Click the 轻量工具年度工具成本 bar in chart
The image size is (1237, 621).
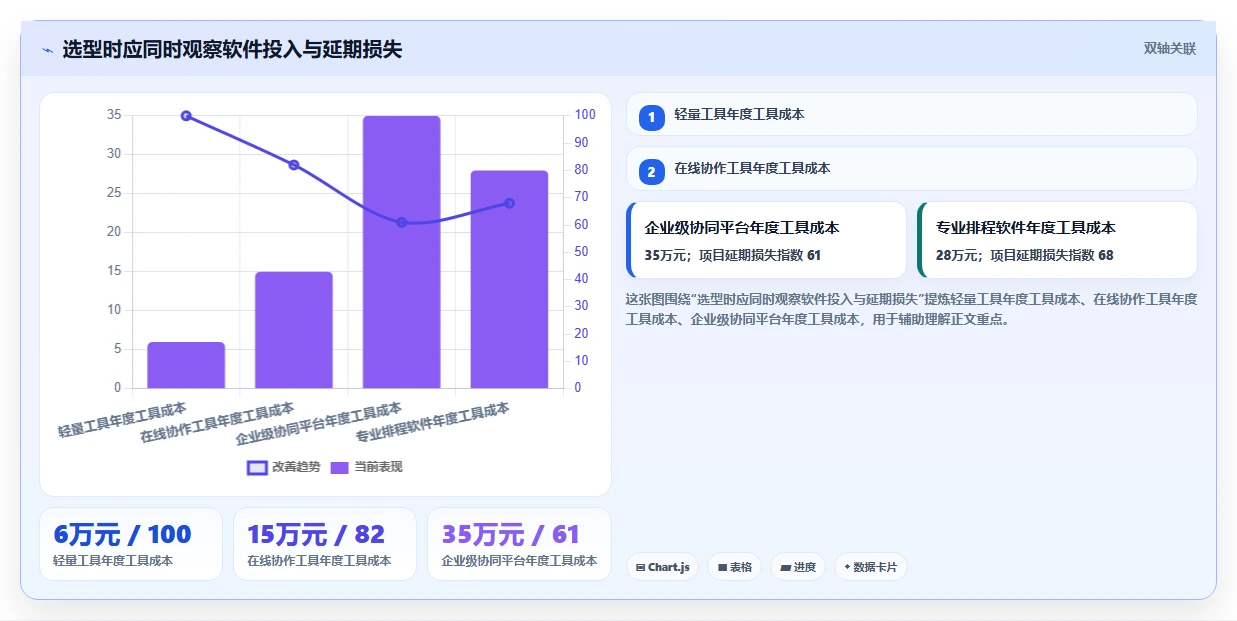(x=186, y=365)
